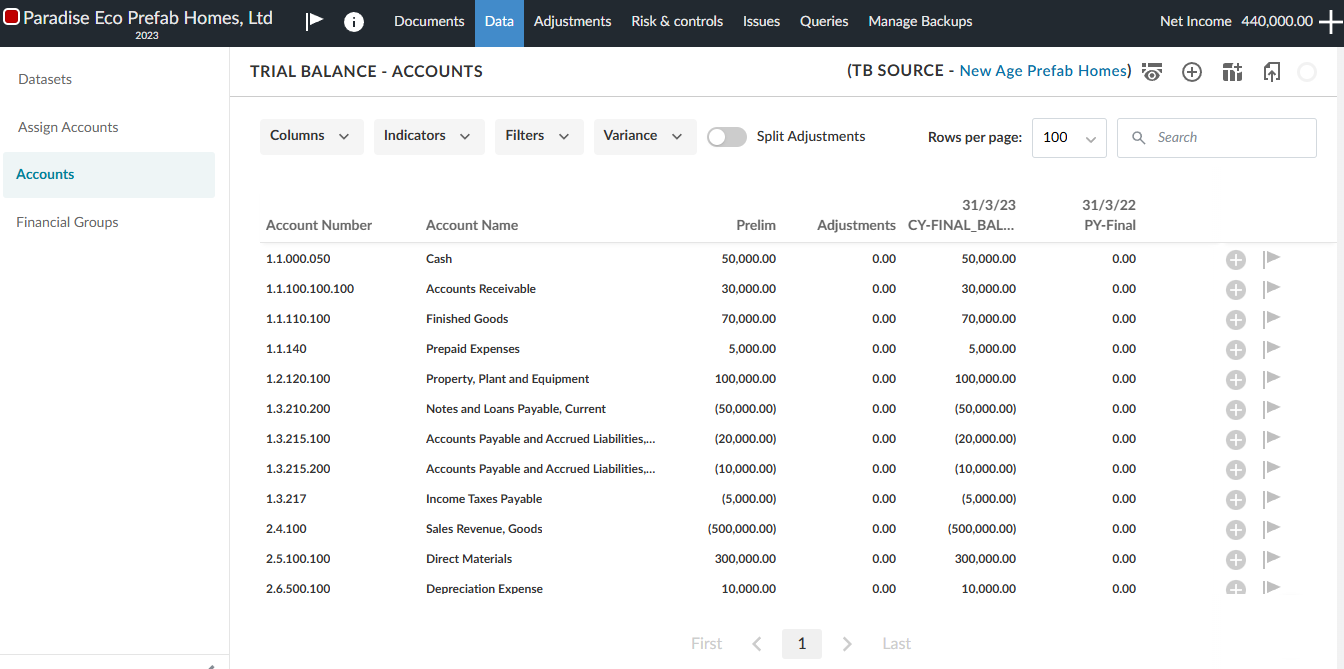Switch to the Adjustments menu
The height and width of the screenshot is (669, 1344).
(572, 20)
